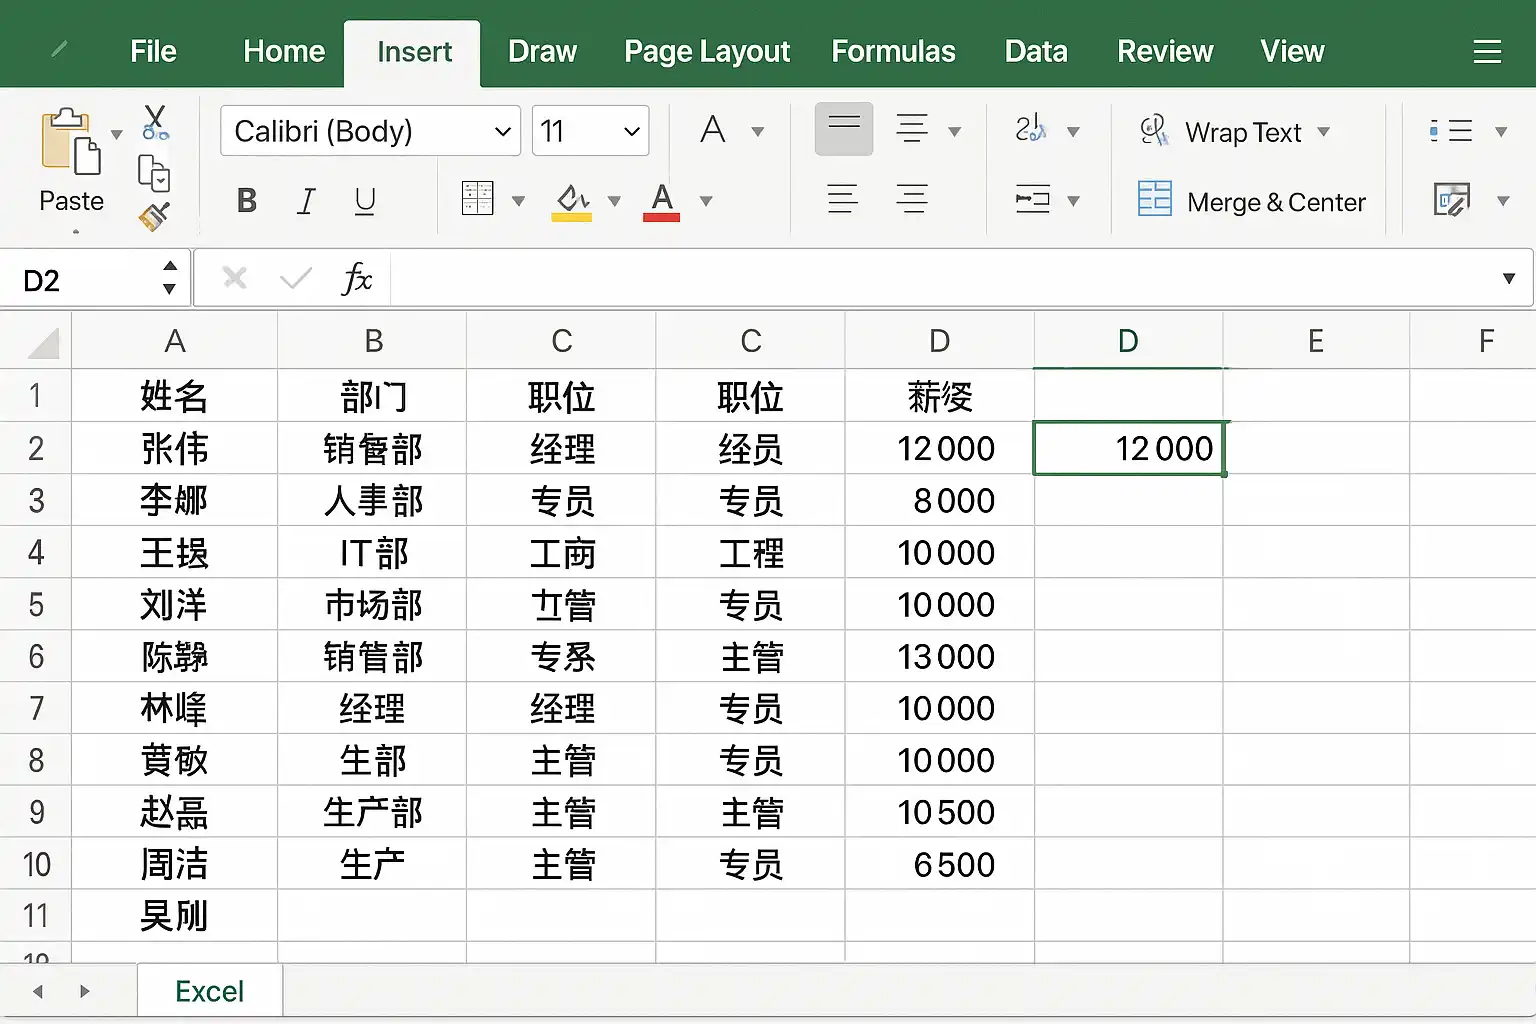
Task: Click the Borders grid icon
Action: (x=477, y=199)
